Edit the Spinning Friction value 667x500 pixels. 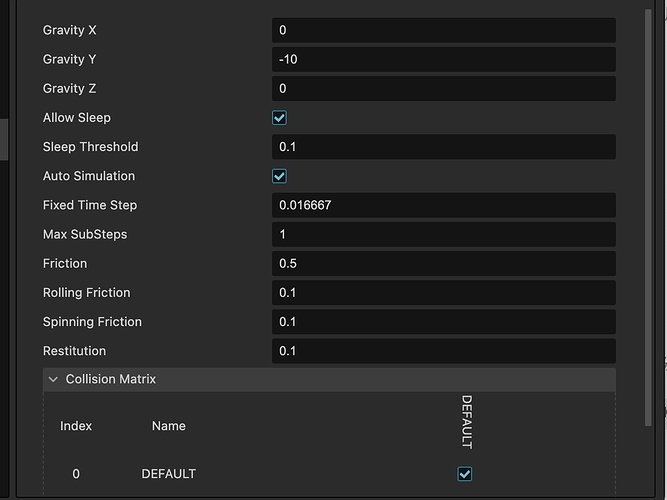pos(443,322)
